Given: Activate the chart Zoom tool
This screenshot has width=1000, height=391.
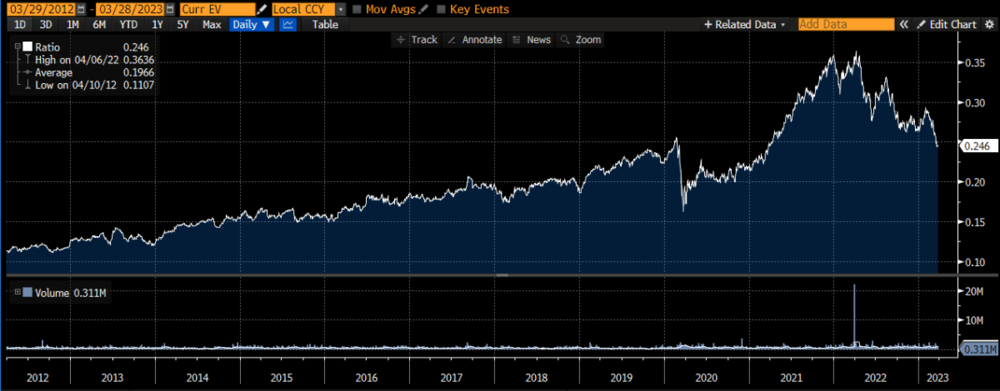Looking at the screenshot, I should click(x=580, y=40).
